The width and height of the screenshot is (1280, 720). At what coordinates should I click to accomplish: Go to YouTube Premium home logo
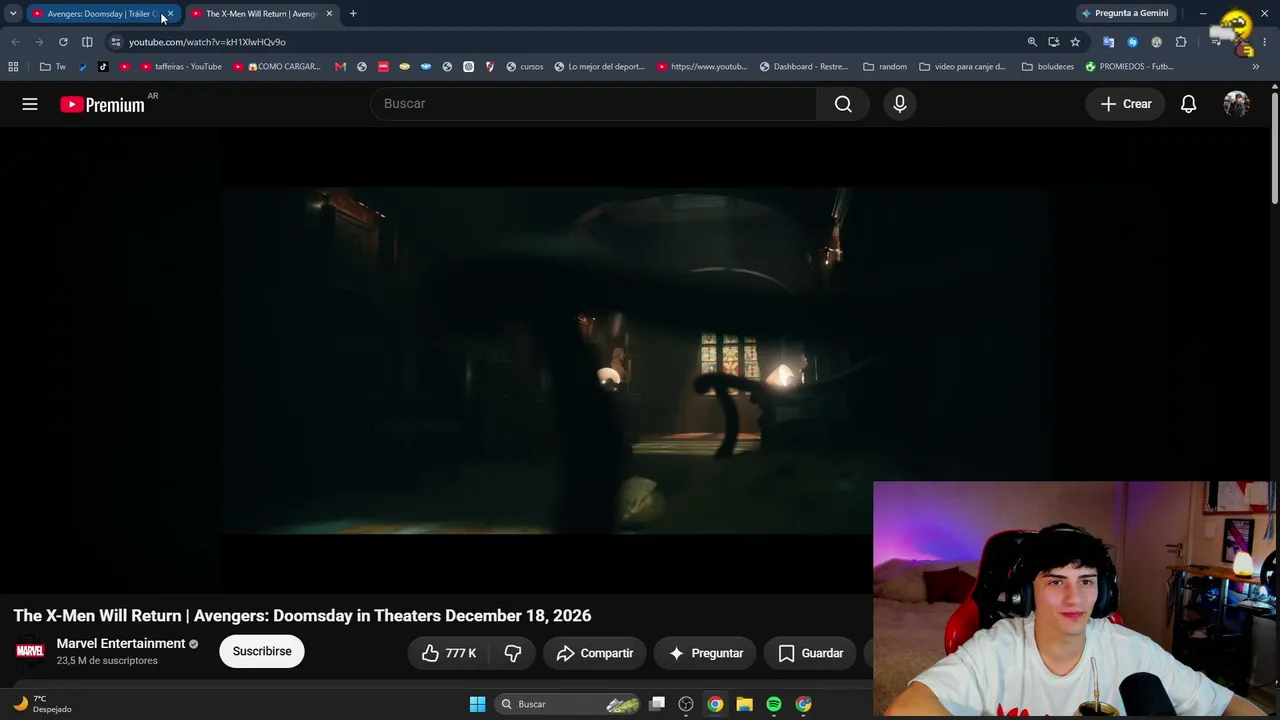point(103,104)
